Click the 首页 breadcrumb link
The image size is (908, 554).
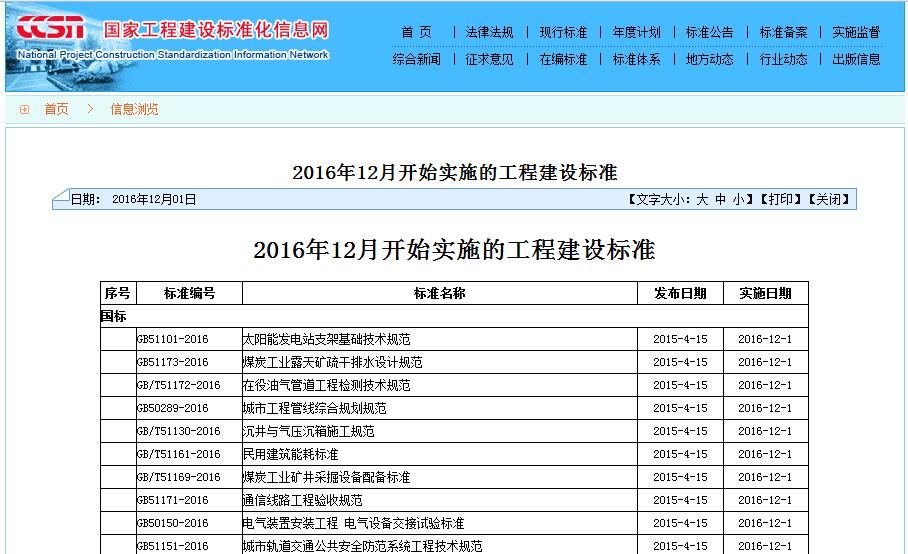[57, 109]
